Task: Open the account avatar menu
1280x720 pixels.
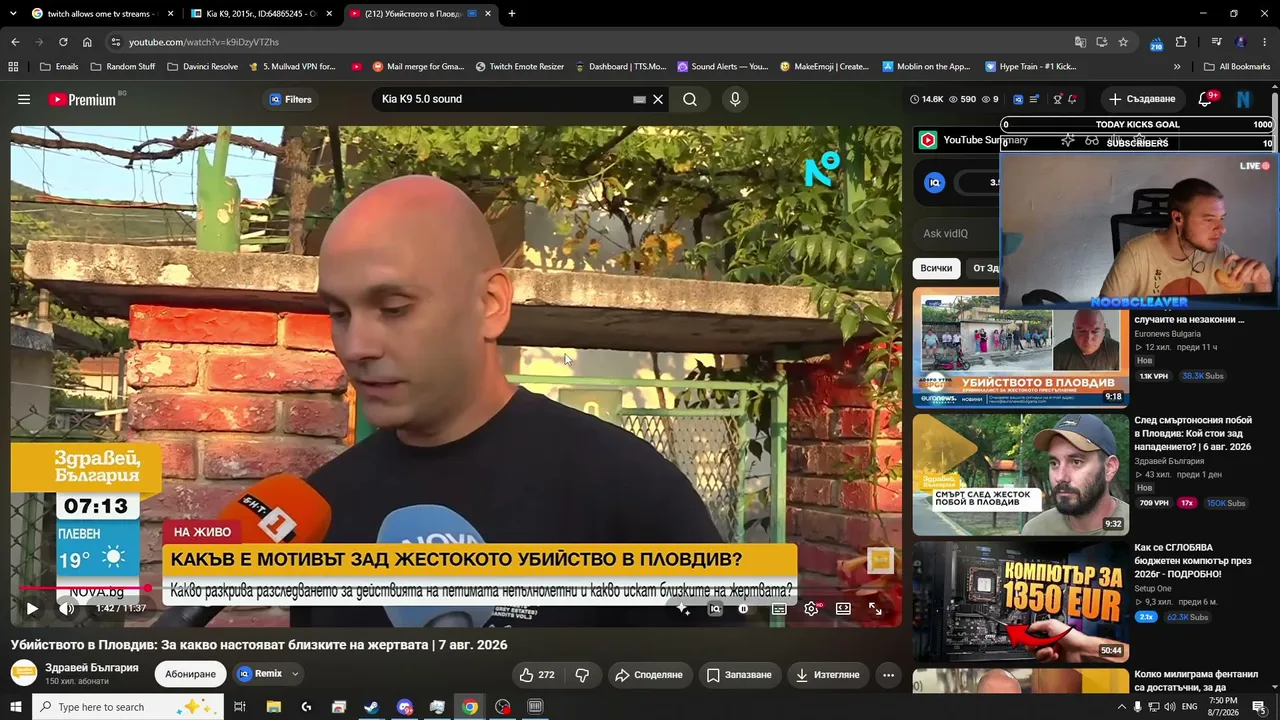Action: pos(1244,99)
